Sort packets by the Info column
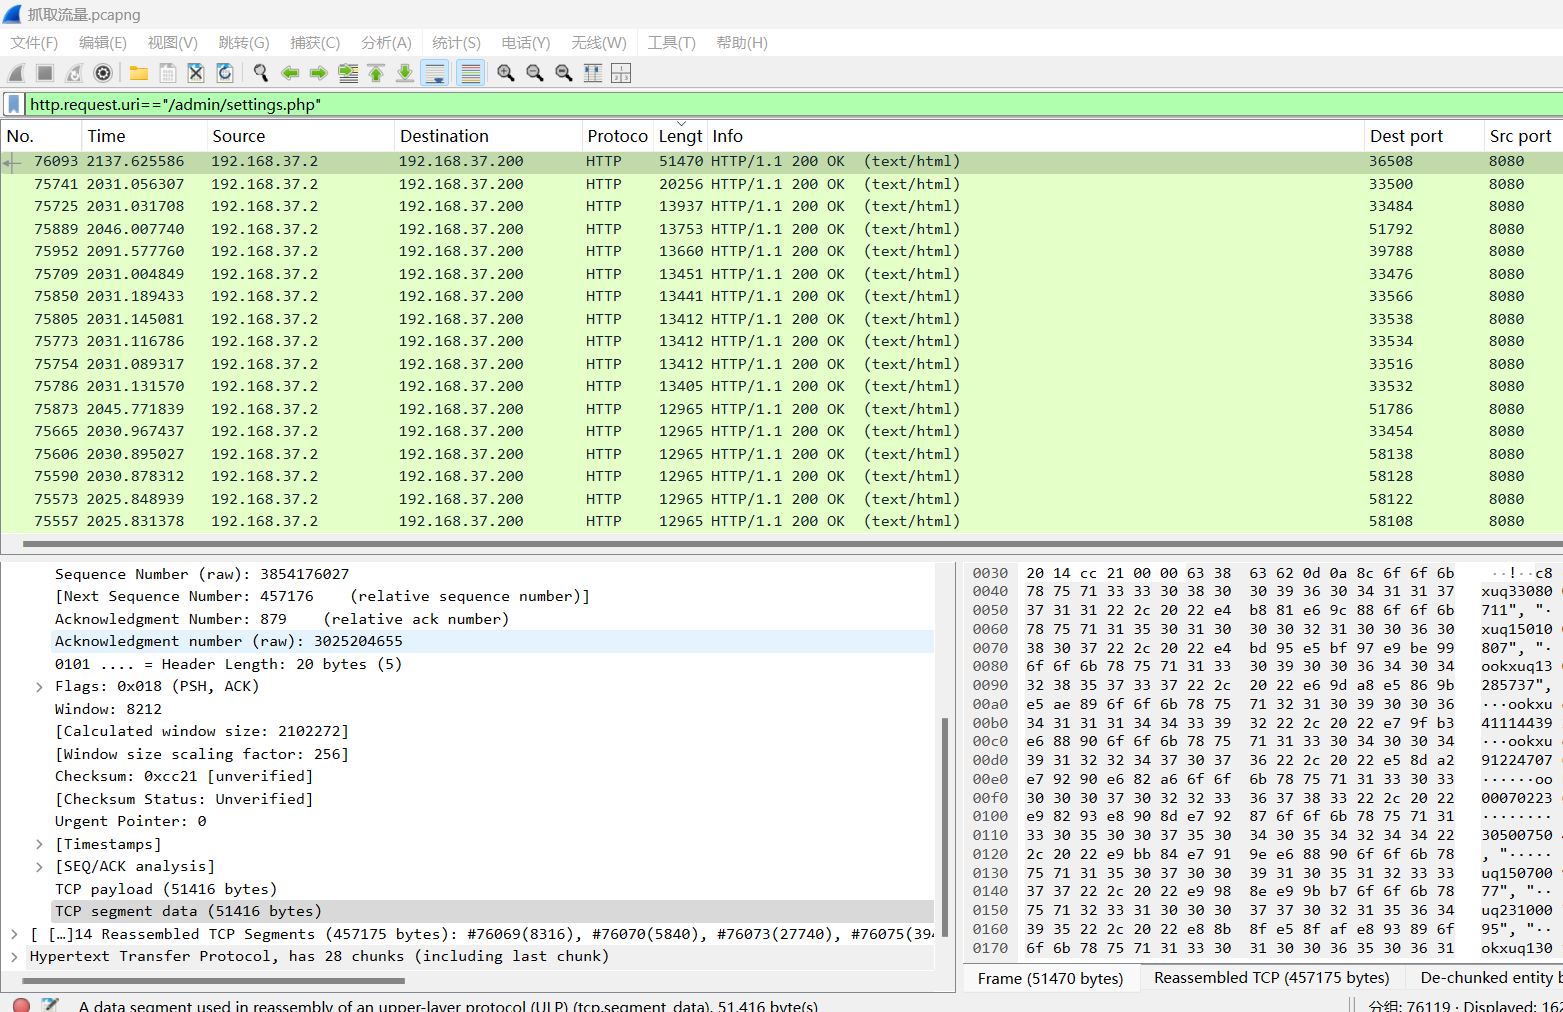Viewport: 1563px width, 1012px height. (1036, 136)
